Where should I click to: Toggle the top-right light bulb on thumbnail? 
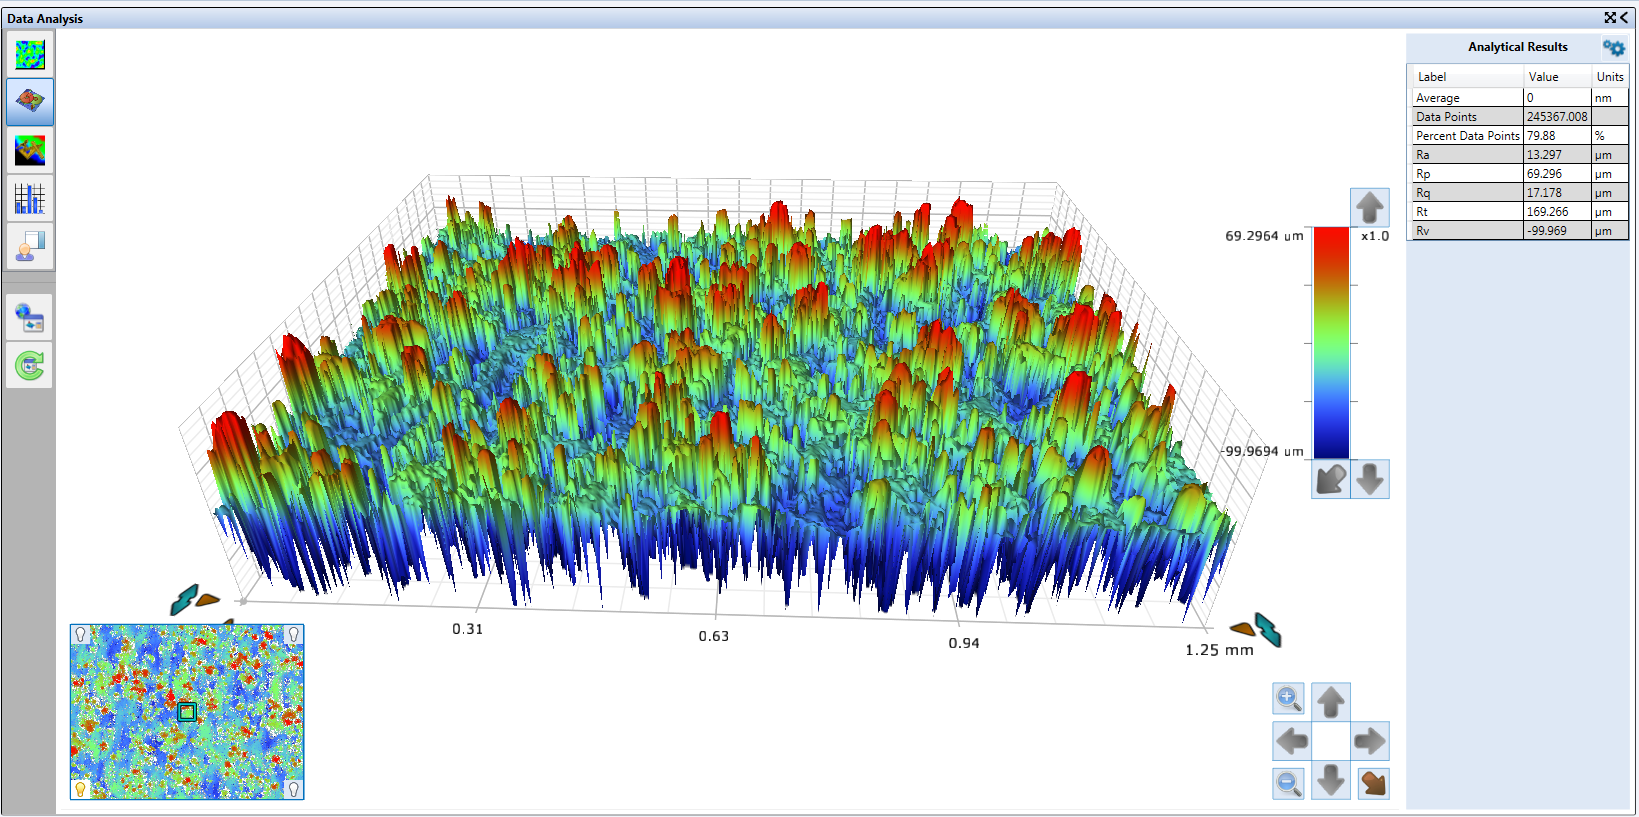pyautogui.click(x=293, y=635)
